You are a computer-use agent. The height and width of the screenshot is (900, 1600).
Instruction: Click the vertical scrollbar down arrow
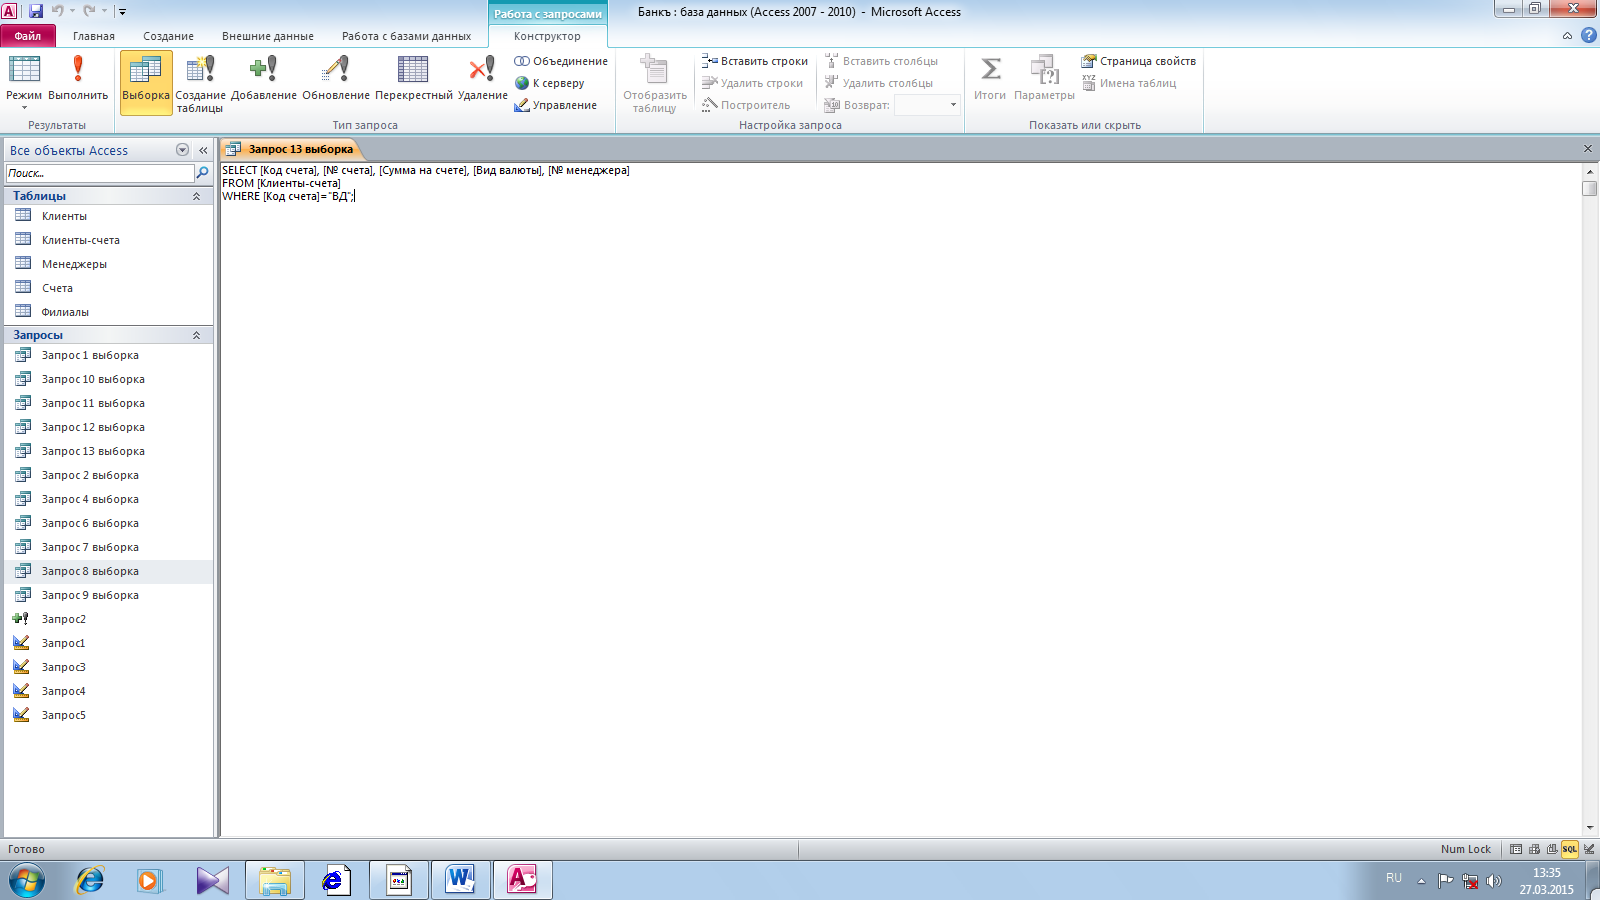pos(1590,829)
